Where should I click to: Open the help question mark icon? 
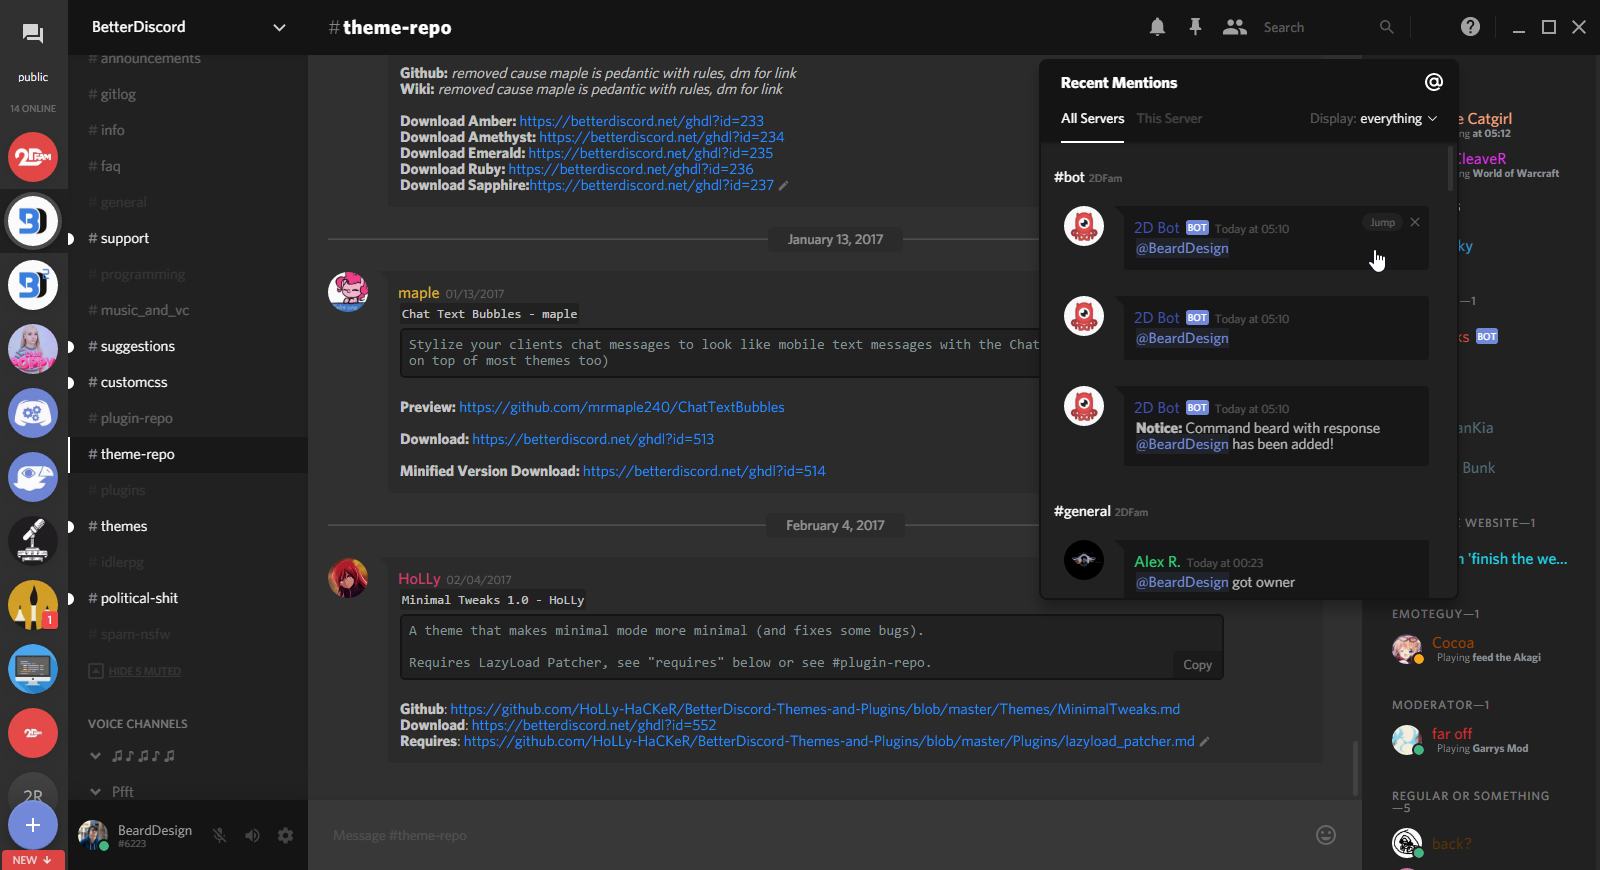click(1470, 27)
